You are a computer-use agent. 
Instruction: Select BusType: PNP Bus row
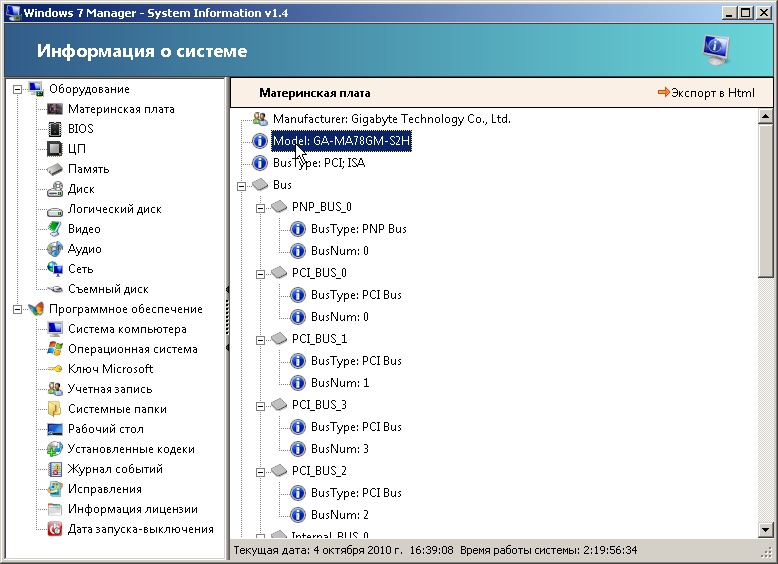pyautogui.click(x=358, y=229)
